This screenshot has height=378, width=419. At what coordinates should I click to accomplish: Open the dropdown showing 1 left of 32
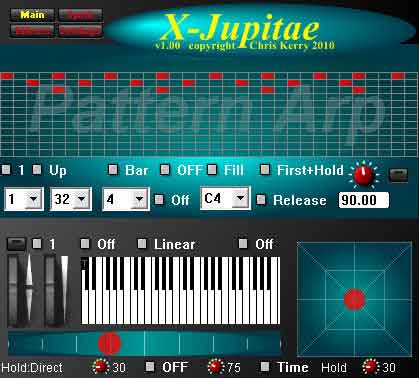coord(24,199)
